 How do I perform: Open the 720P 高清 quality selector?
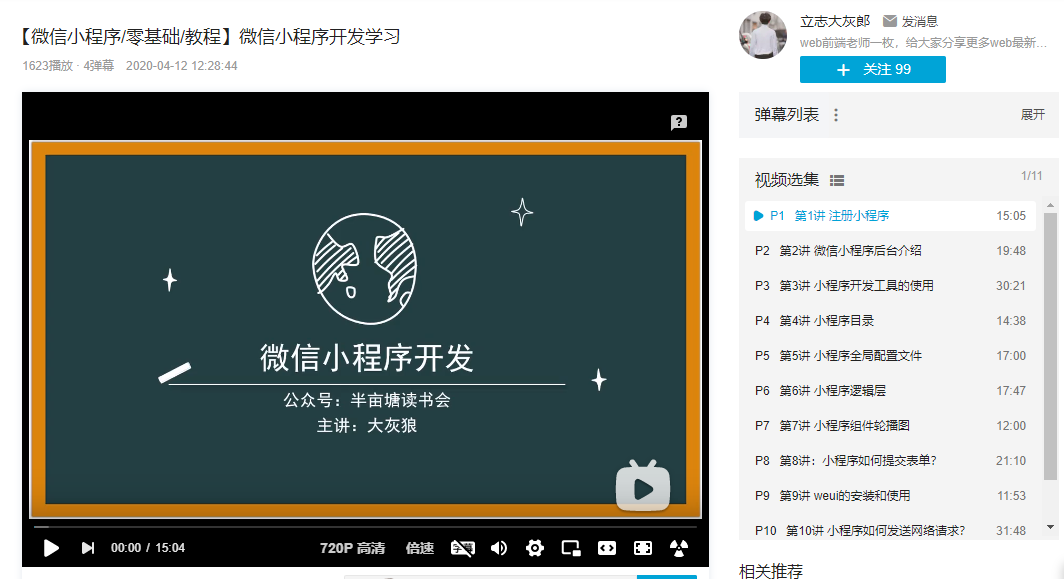click(352, 548)
